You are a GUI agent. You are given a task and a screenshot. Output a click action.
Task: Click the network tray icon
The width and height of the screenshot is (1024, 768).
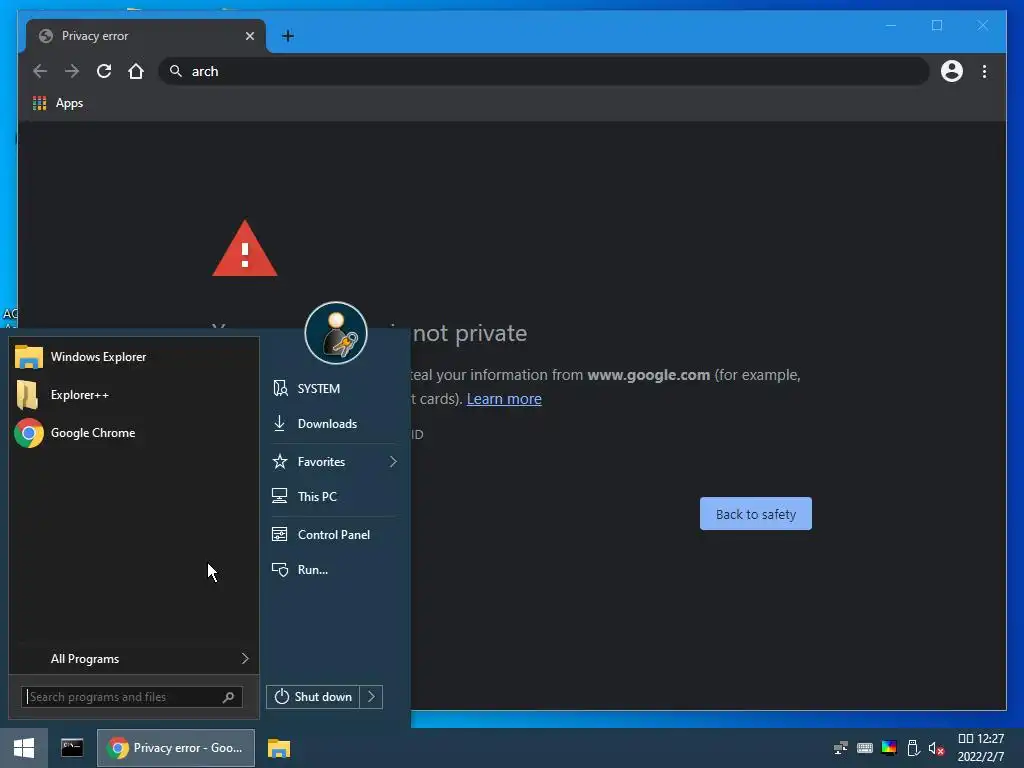840,748
